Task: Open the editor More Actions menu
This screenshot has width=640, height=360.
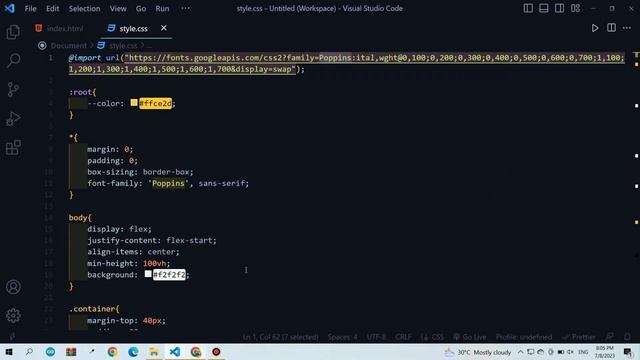Action: point(627,28)
